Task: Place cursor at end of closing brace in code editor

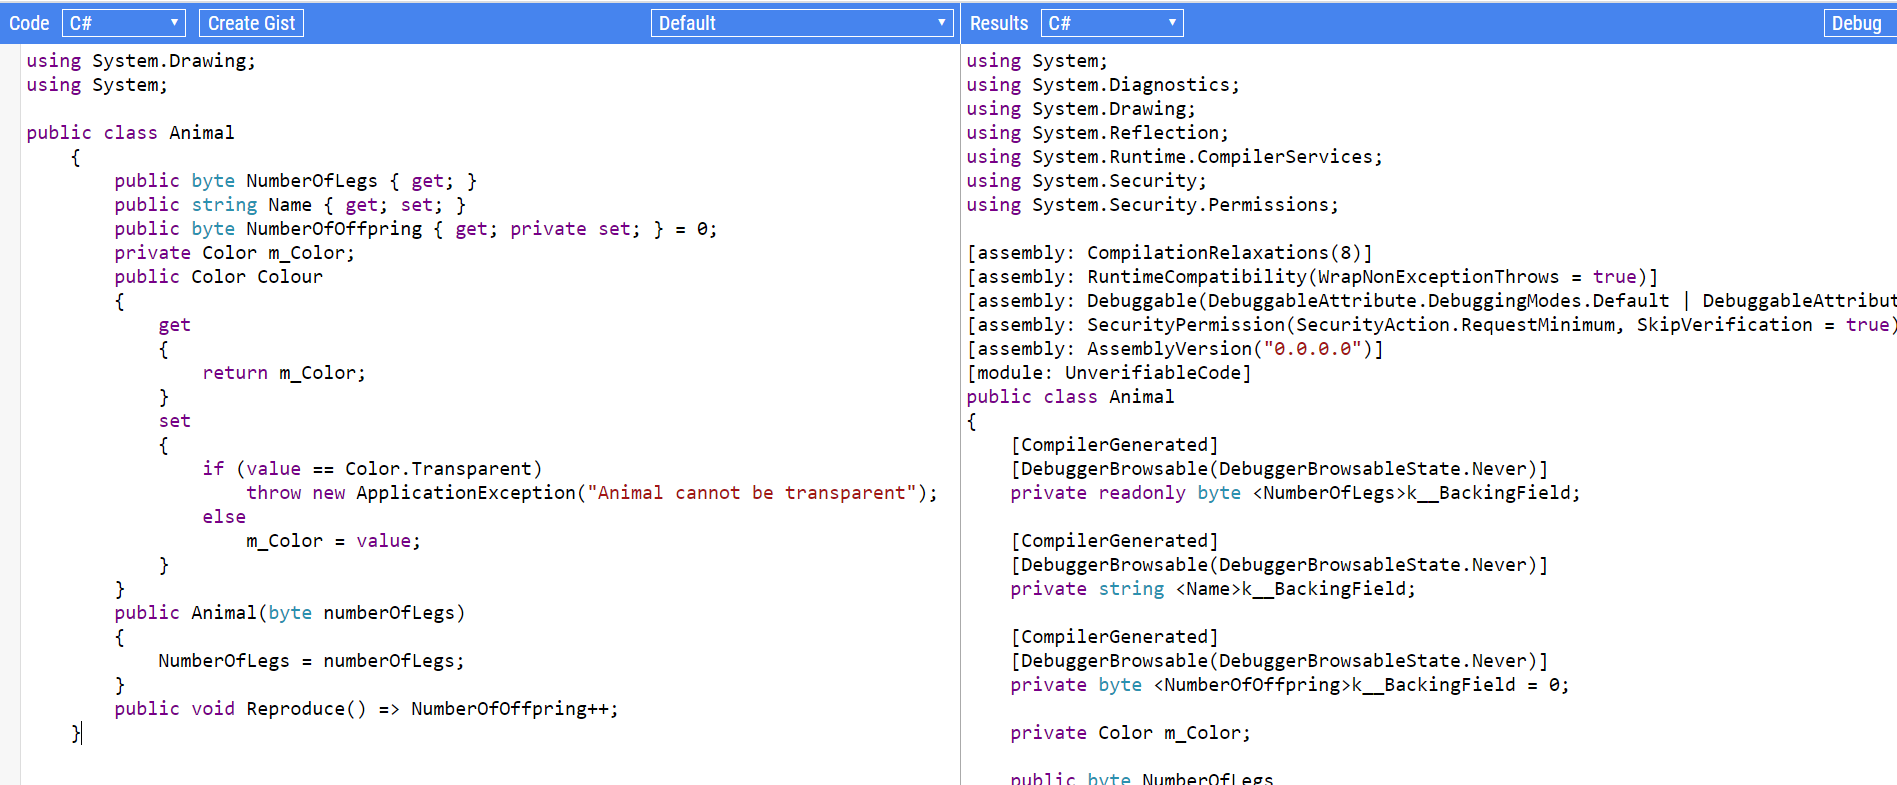Action: (x=81, y=733)
